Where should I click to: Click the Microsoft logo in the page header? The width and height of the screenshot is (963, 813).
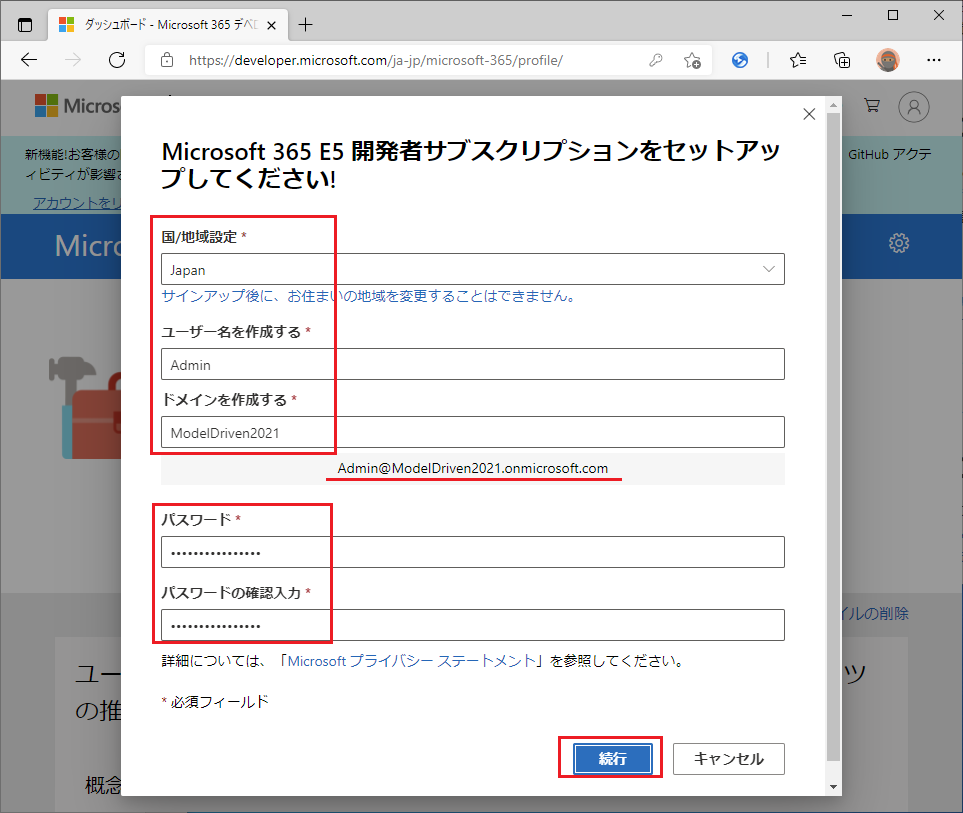(x=77, y=106)
